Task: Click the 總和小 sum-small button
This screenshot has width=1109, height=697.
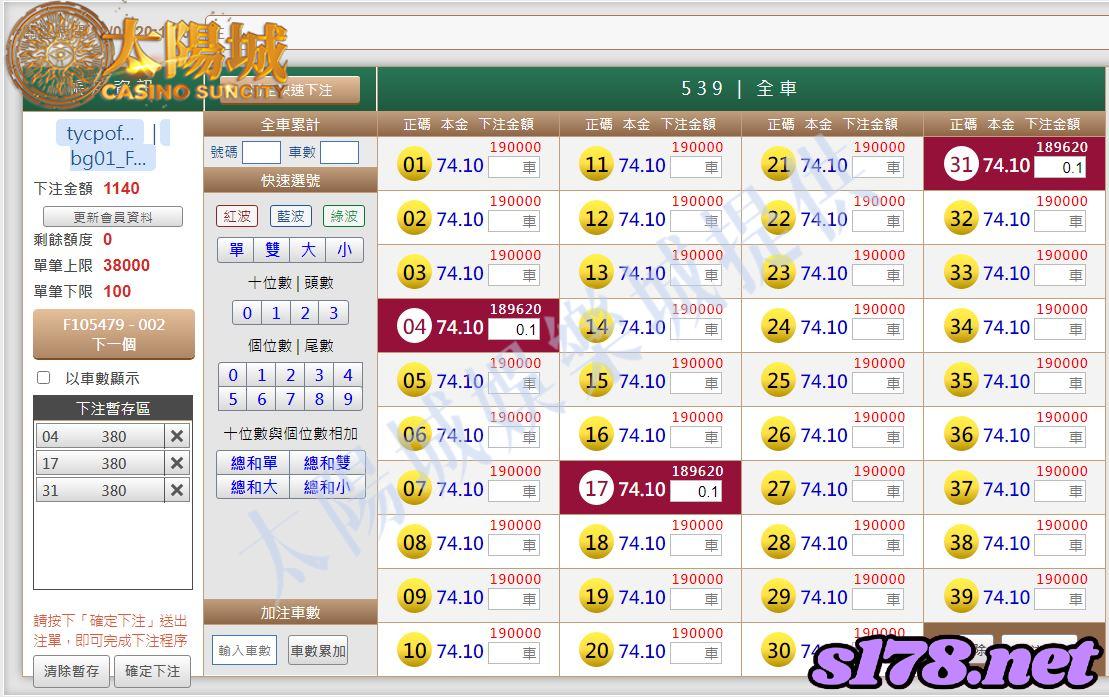Action: pos(327,487)
